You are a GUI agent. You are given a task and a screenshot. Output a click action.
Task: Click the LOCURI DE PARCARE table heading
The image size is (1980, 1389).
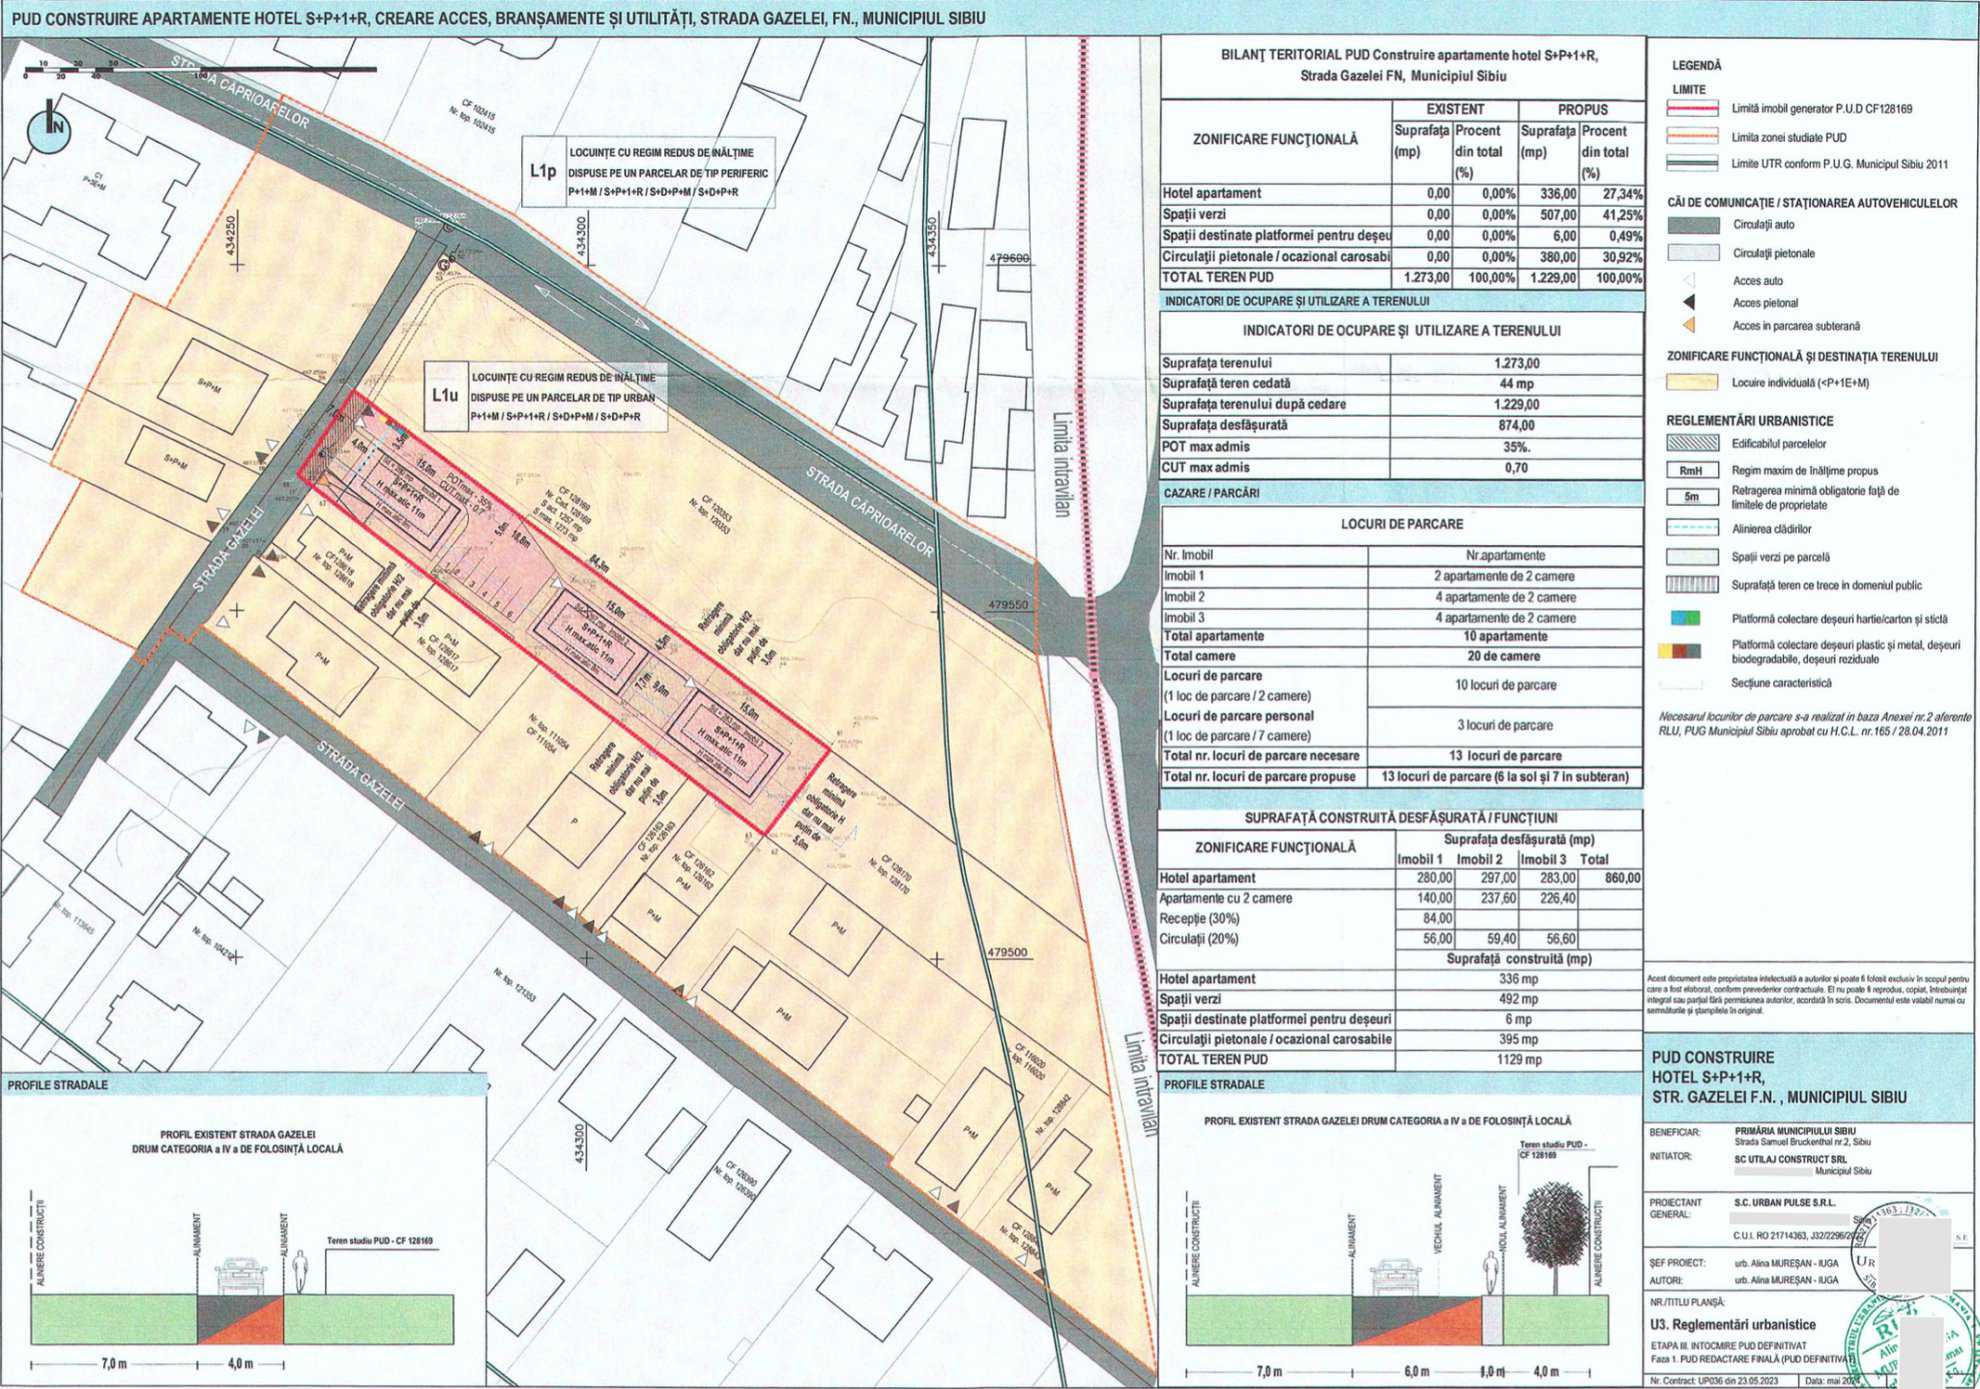tap(1401, 524)
